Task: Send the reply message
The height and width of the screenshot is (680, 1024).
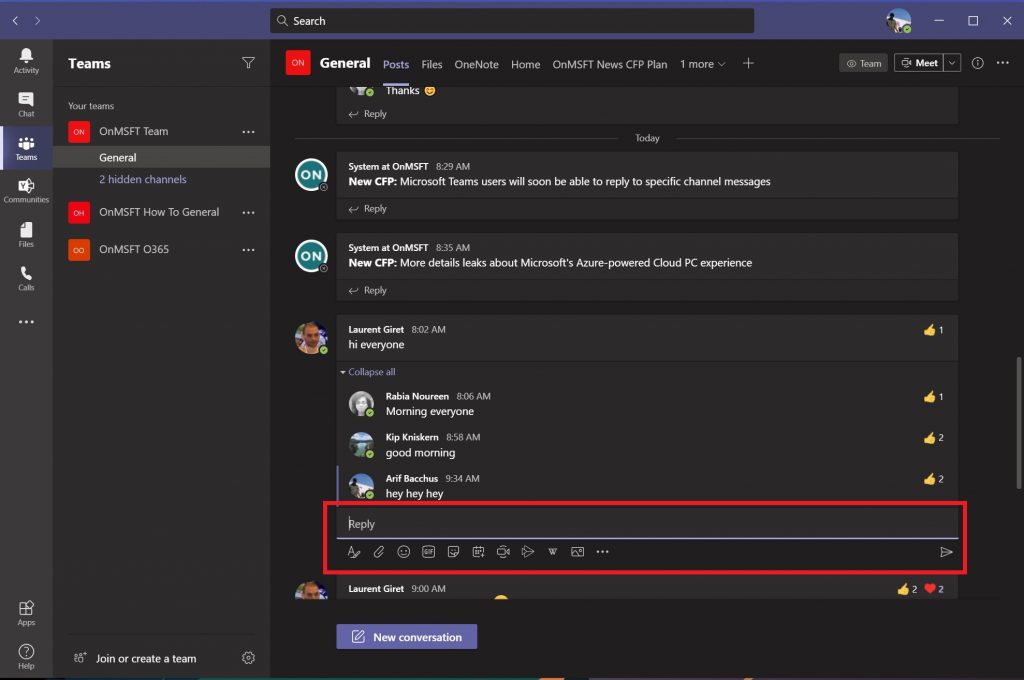Action: coord(946,553)
